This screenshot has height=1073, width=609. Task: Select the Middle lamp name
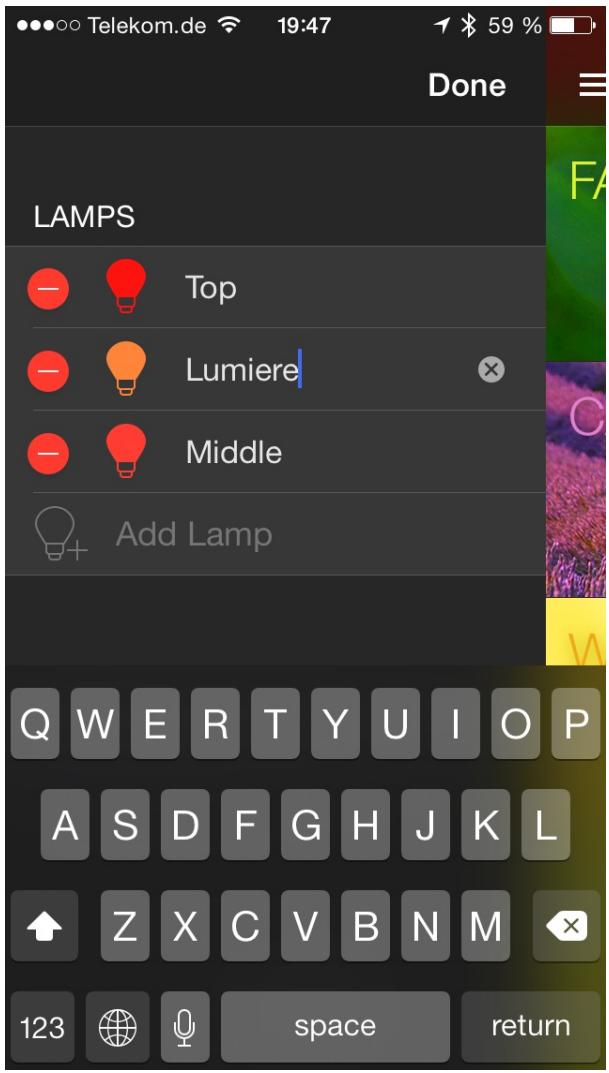pos(234,452)
